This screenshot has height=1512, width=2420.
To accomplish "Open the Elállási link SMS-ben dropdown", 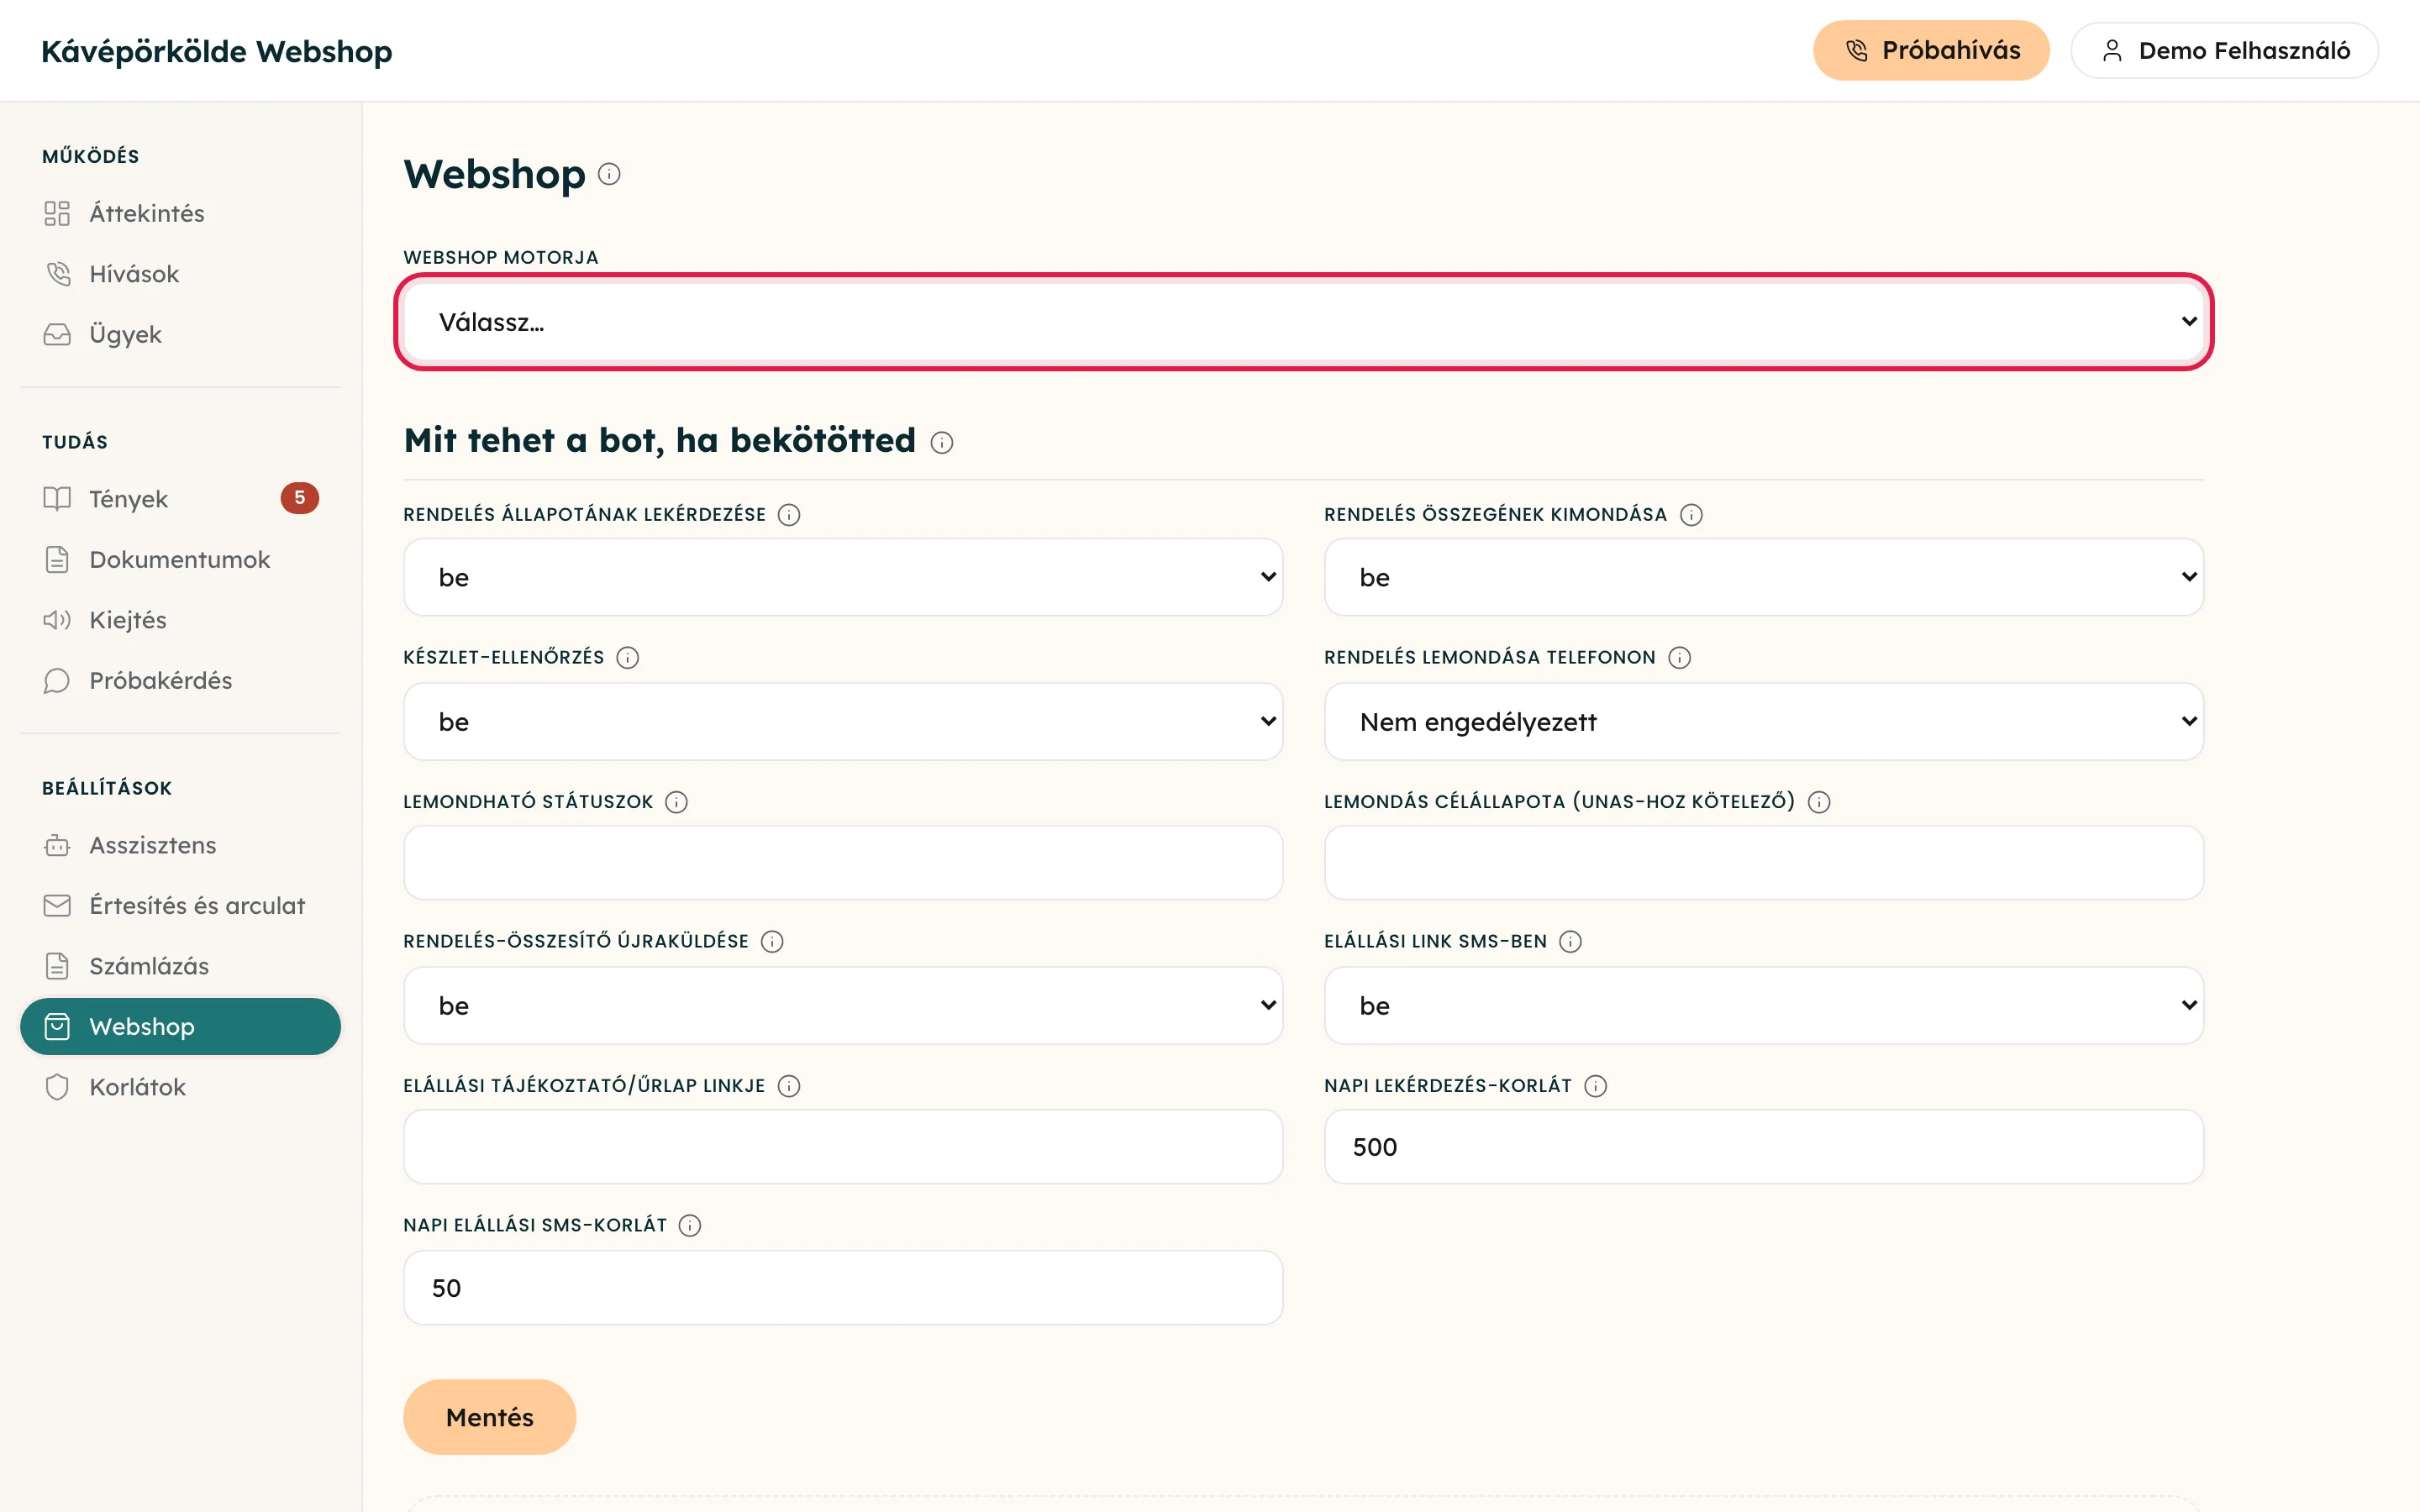I will point(1764,1005).
